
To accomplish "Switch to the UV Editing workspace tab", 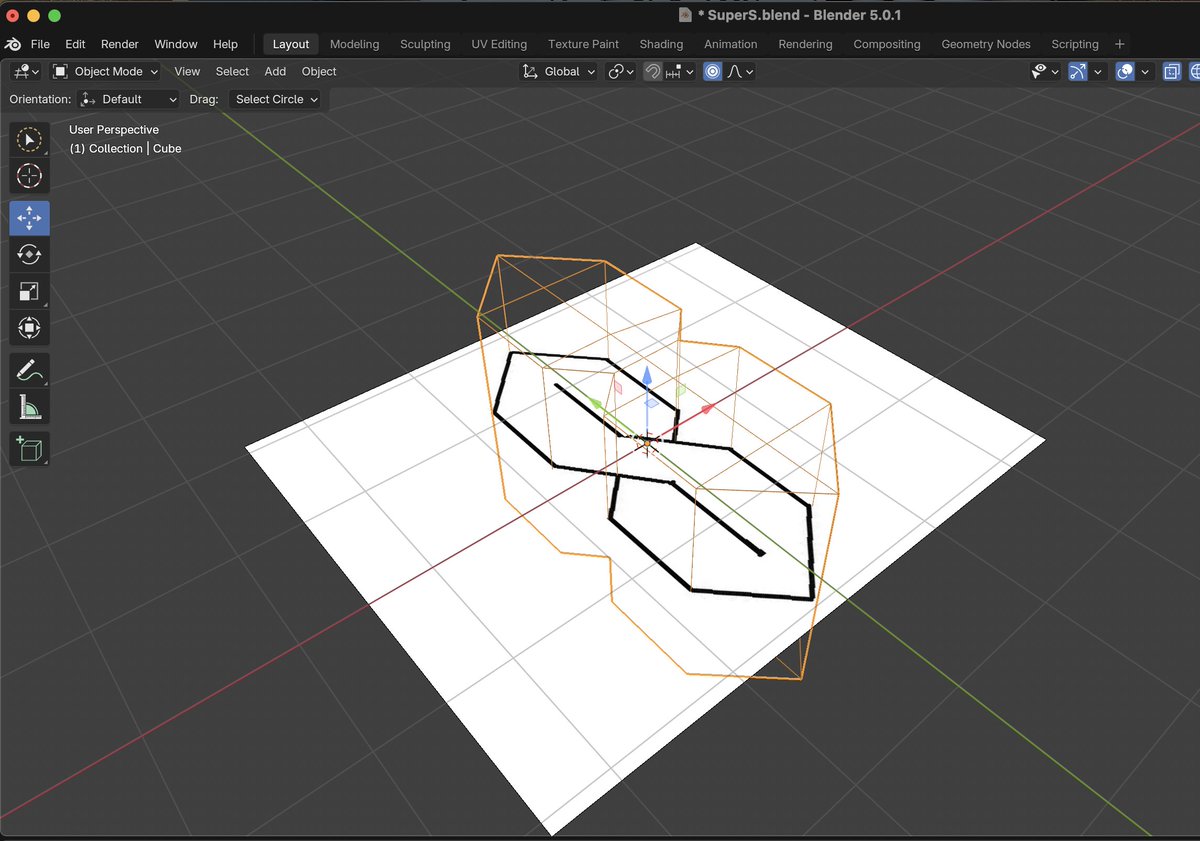I will click(x=499, y=44).
